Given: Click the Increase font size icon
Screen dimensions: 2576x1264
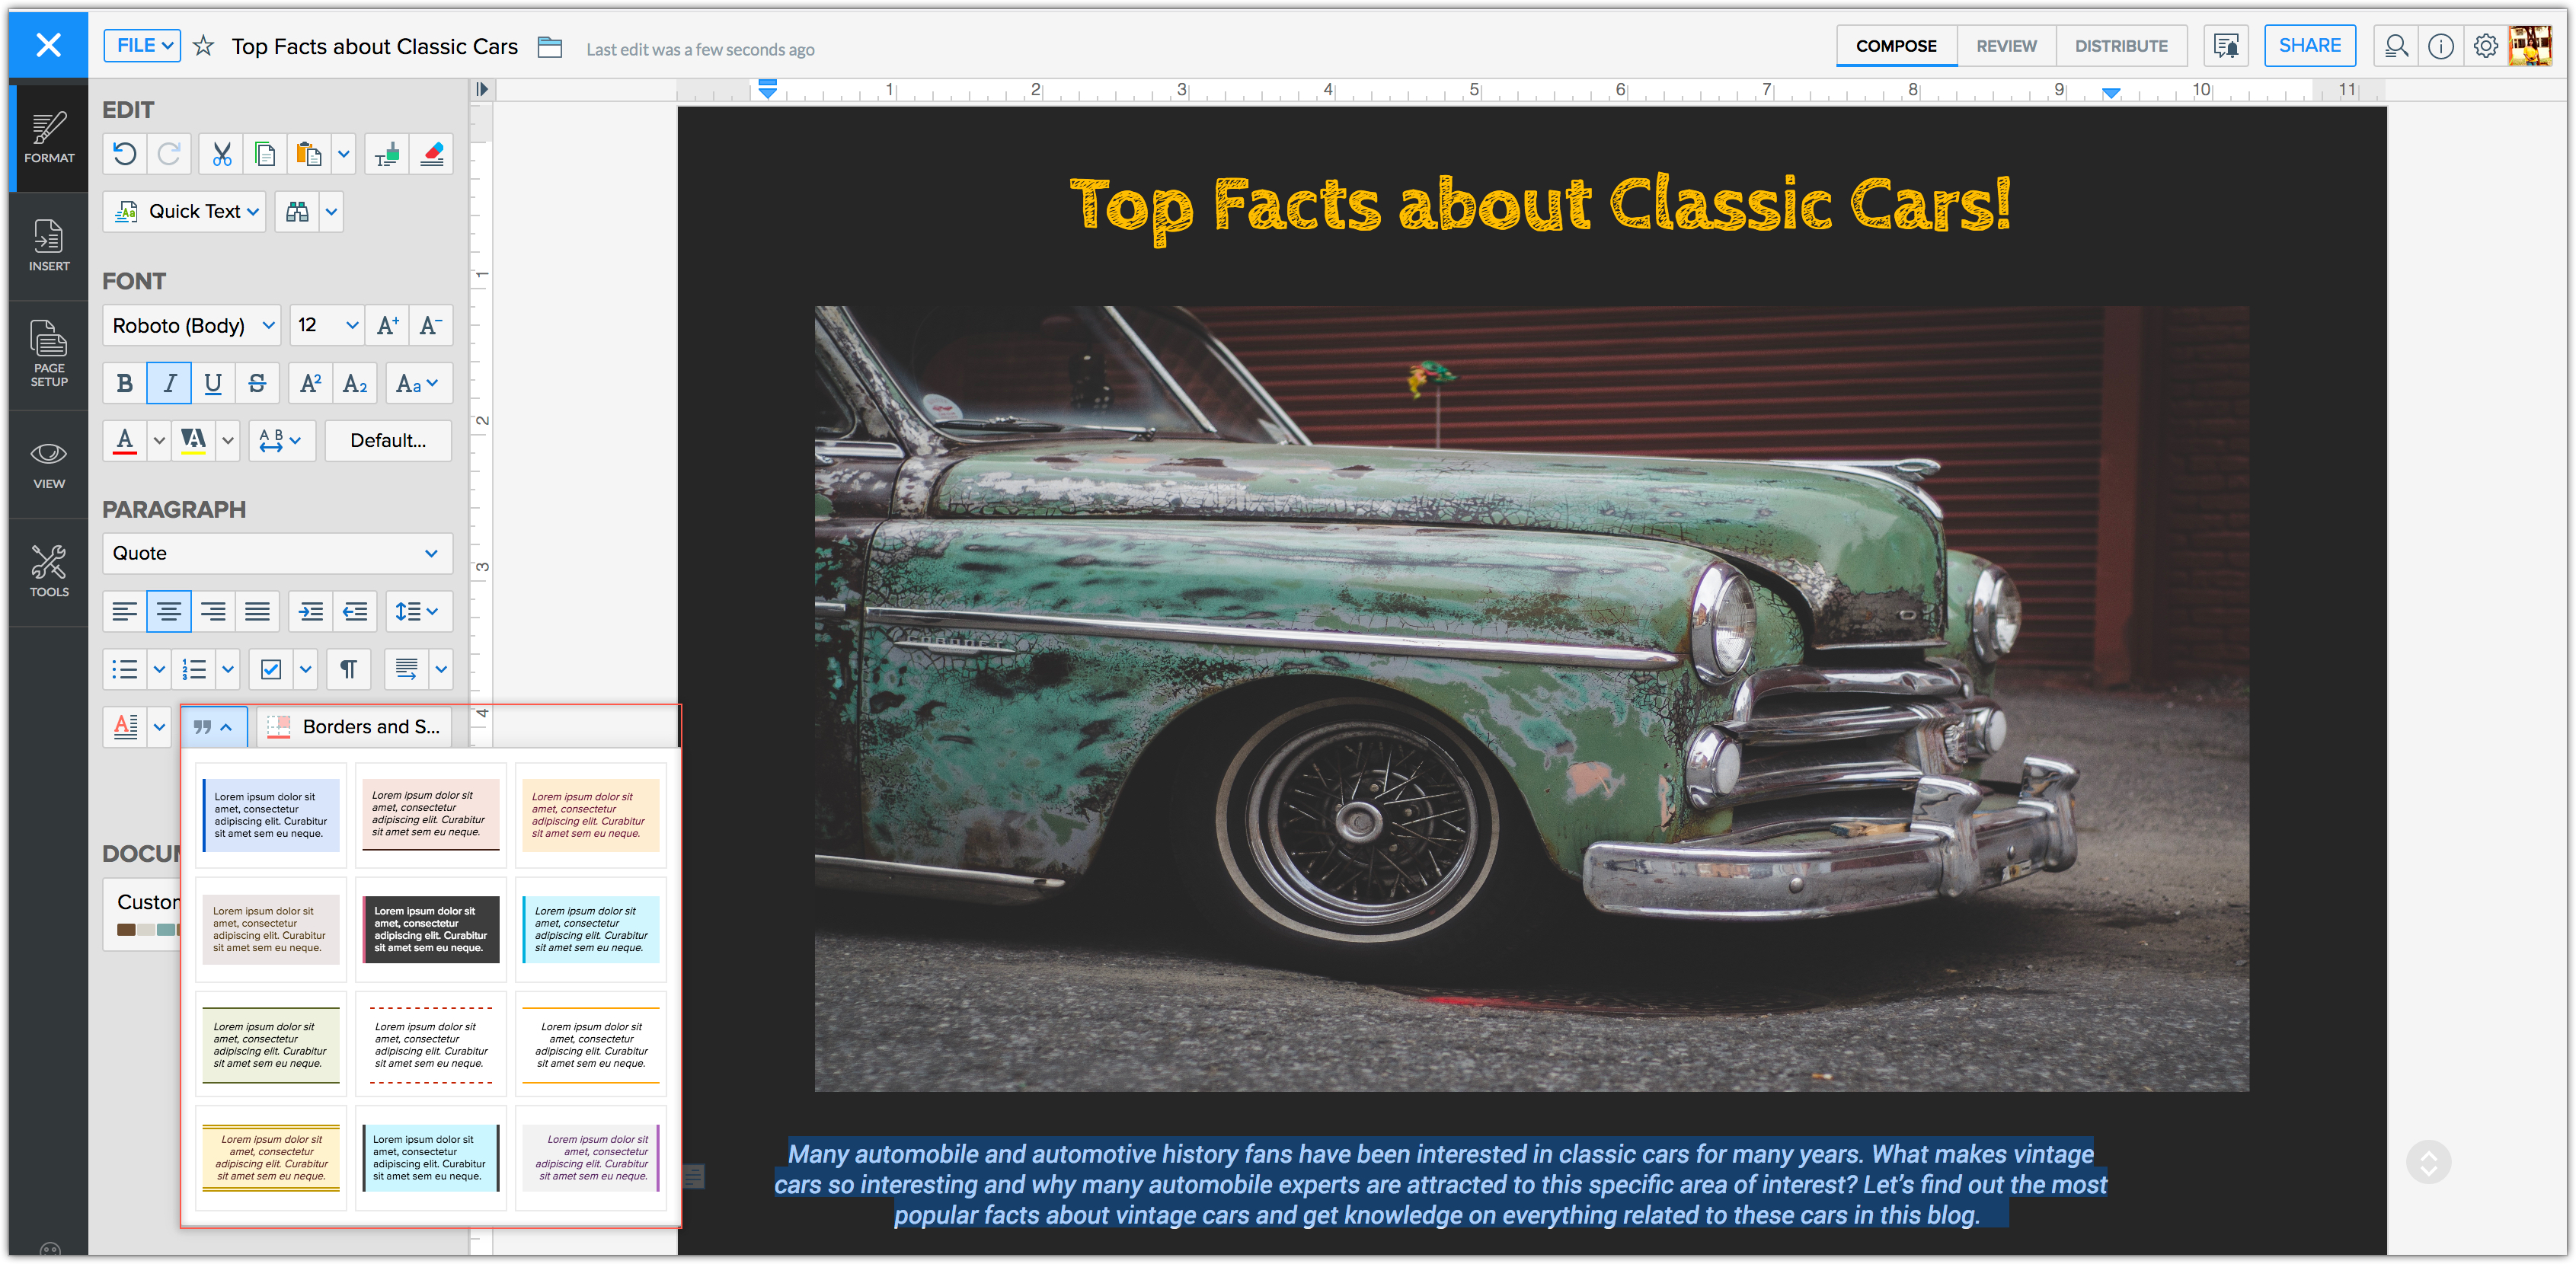Looking at the screenshot, I should click(x=388, y=326).
